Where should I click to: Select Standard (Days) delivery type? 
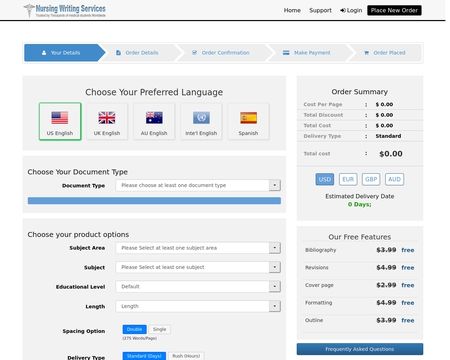click(x=144, y=356)
